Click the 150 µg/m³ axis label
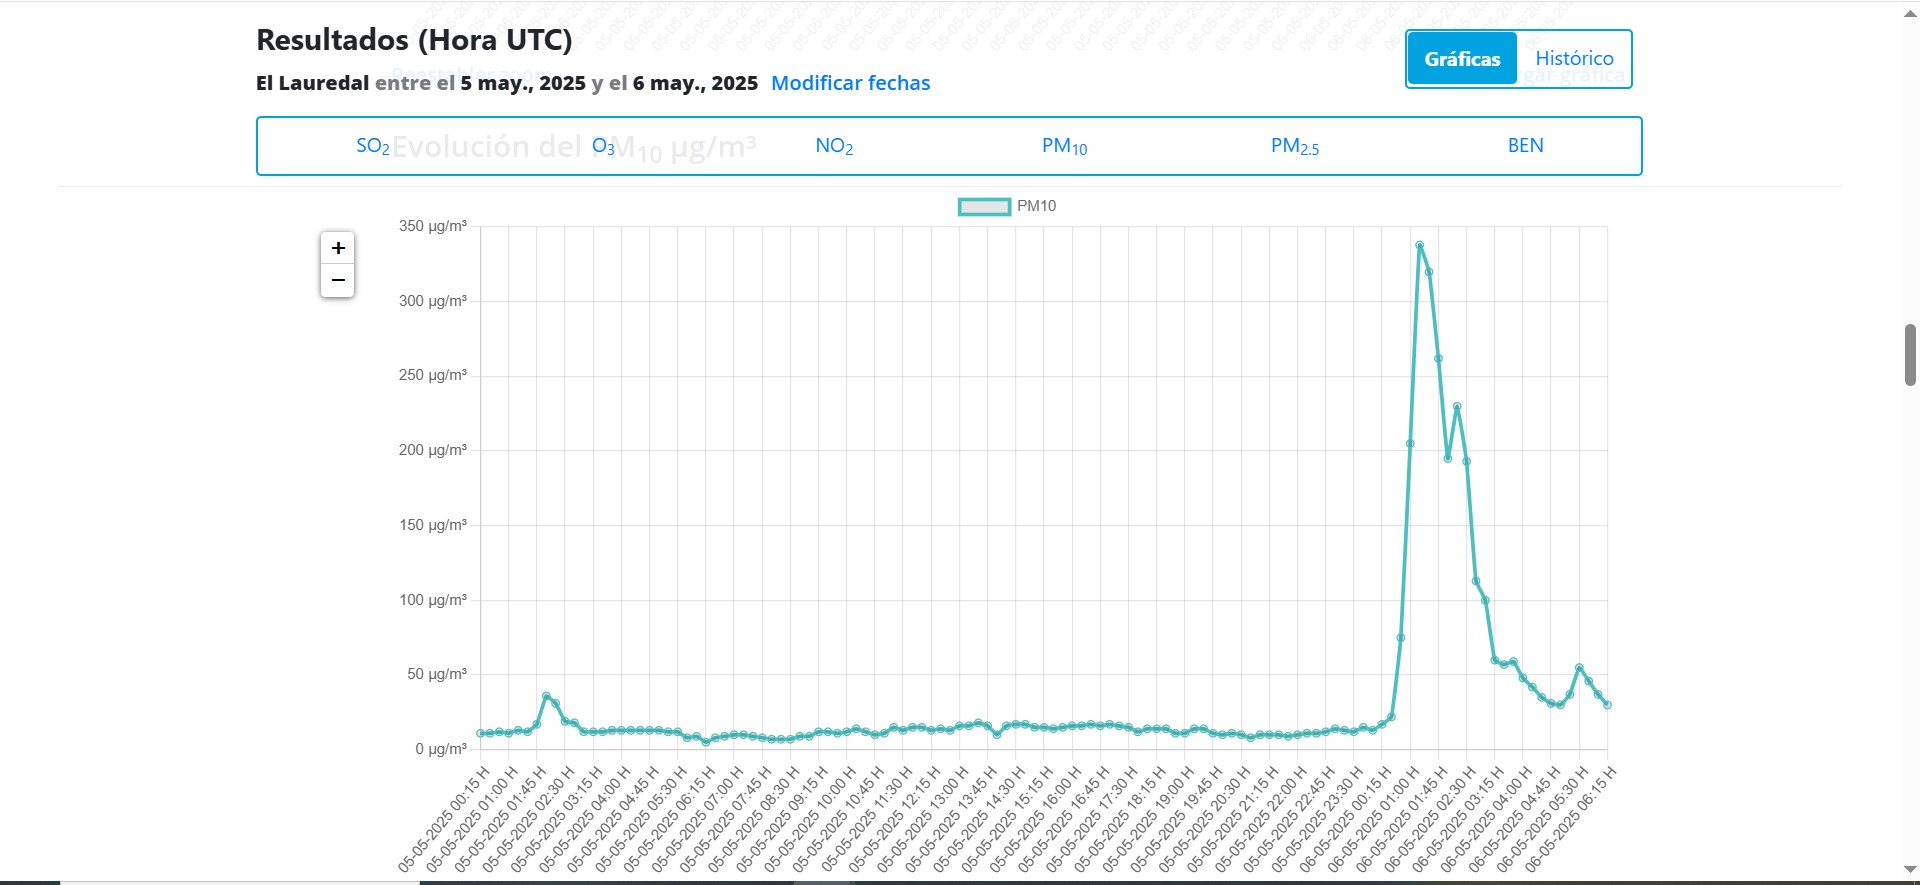Viewport: 1920px width, 885px height. click(433, 525)
